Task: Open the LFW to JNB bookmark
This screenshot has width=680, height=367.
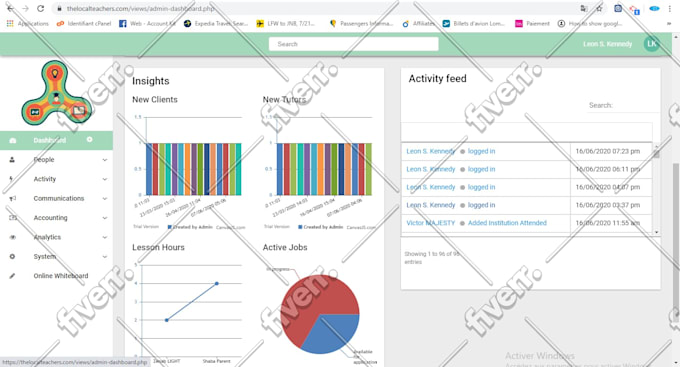Action: 286,23
